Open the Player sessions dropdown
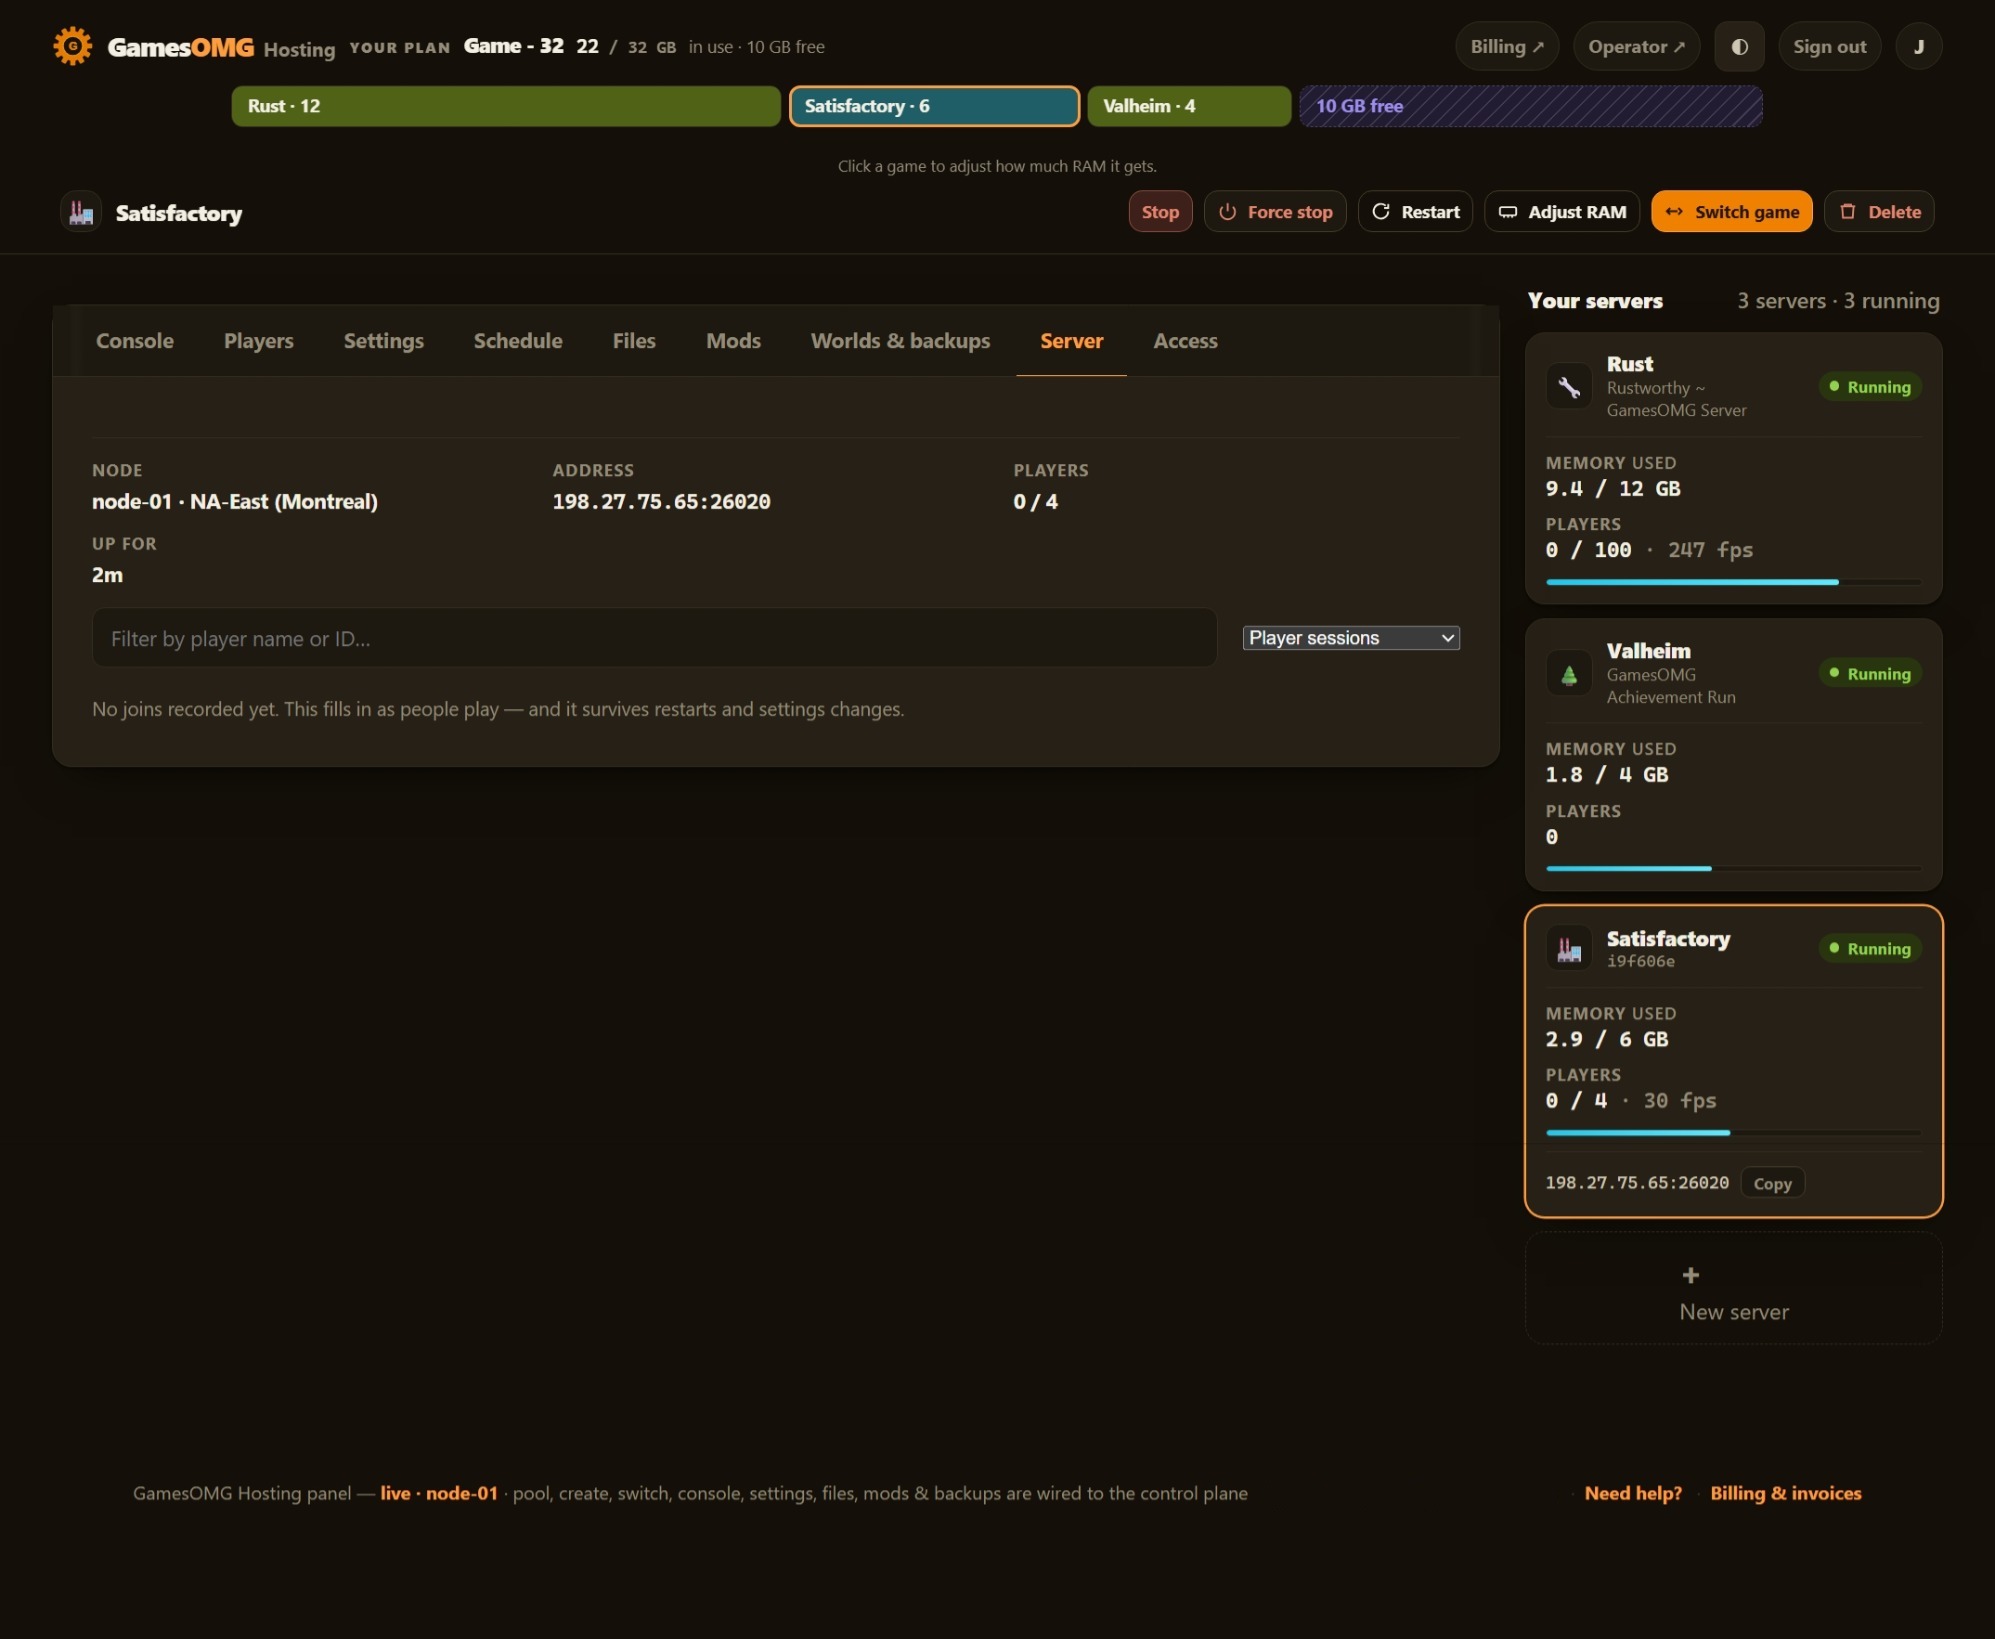This screenshot has width=1995, height=1639. click(1351, 638)
